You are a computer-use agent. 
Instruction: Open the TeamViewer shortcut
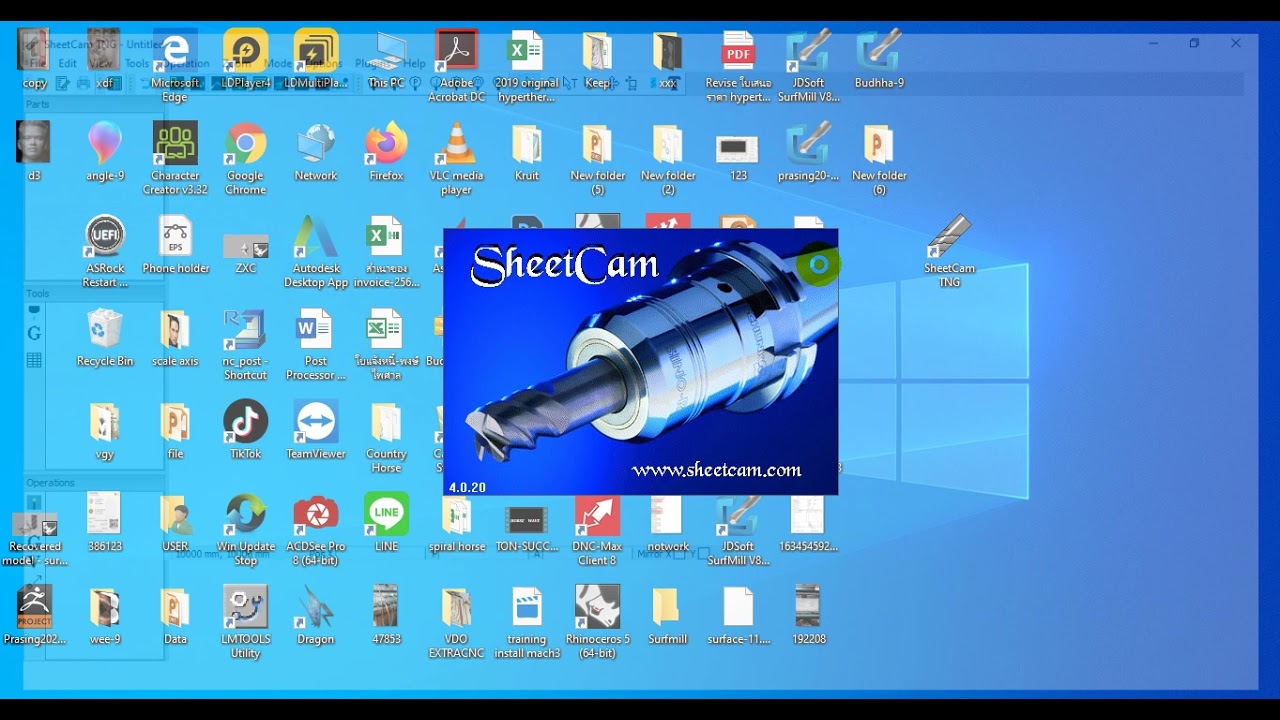[316, 430]
